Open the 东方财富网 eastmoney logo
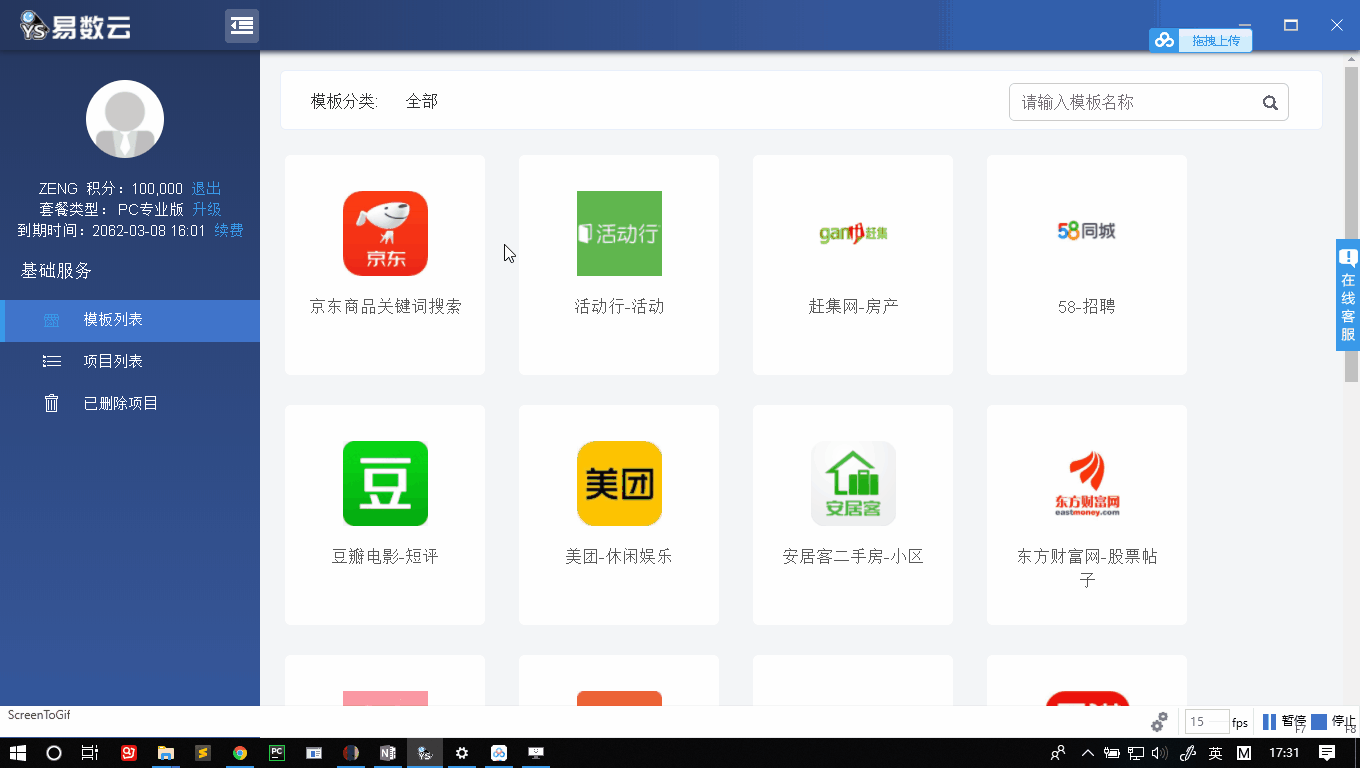This screenshot has width=1360, height=768. pos(1087,483)
